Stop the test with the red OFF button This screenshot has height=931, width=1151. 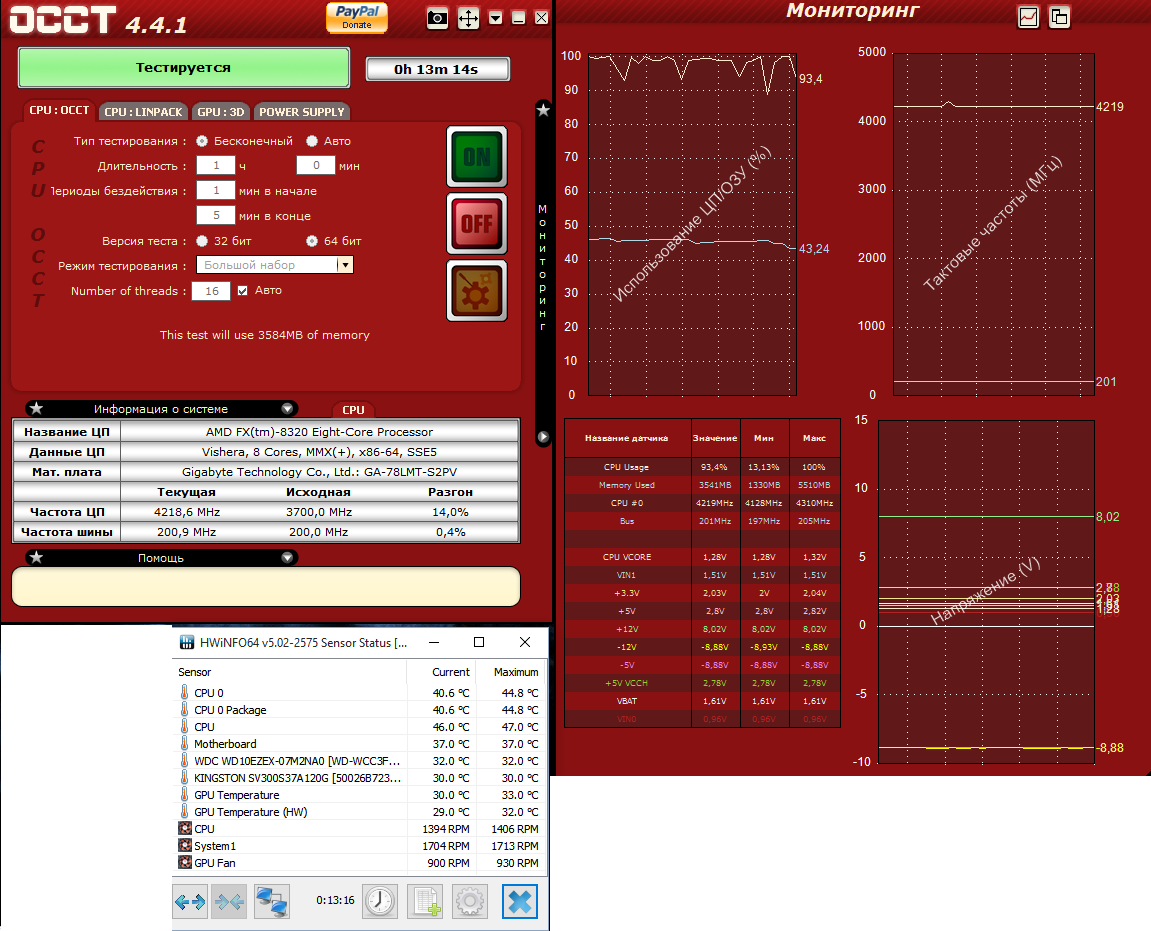click(x=477, y=223)
